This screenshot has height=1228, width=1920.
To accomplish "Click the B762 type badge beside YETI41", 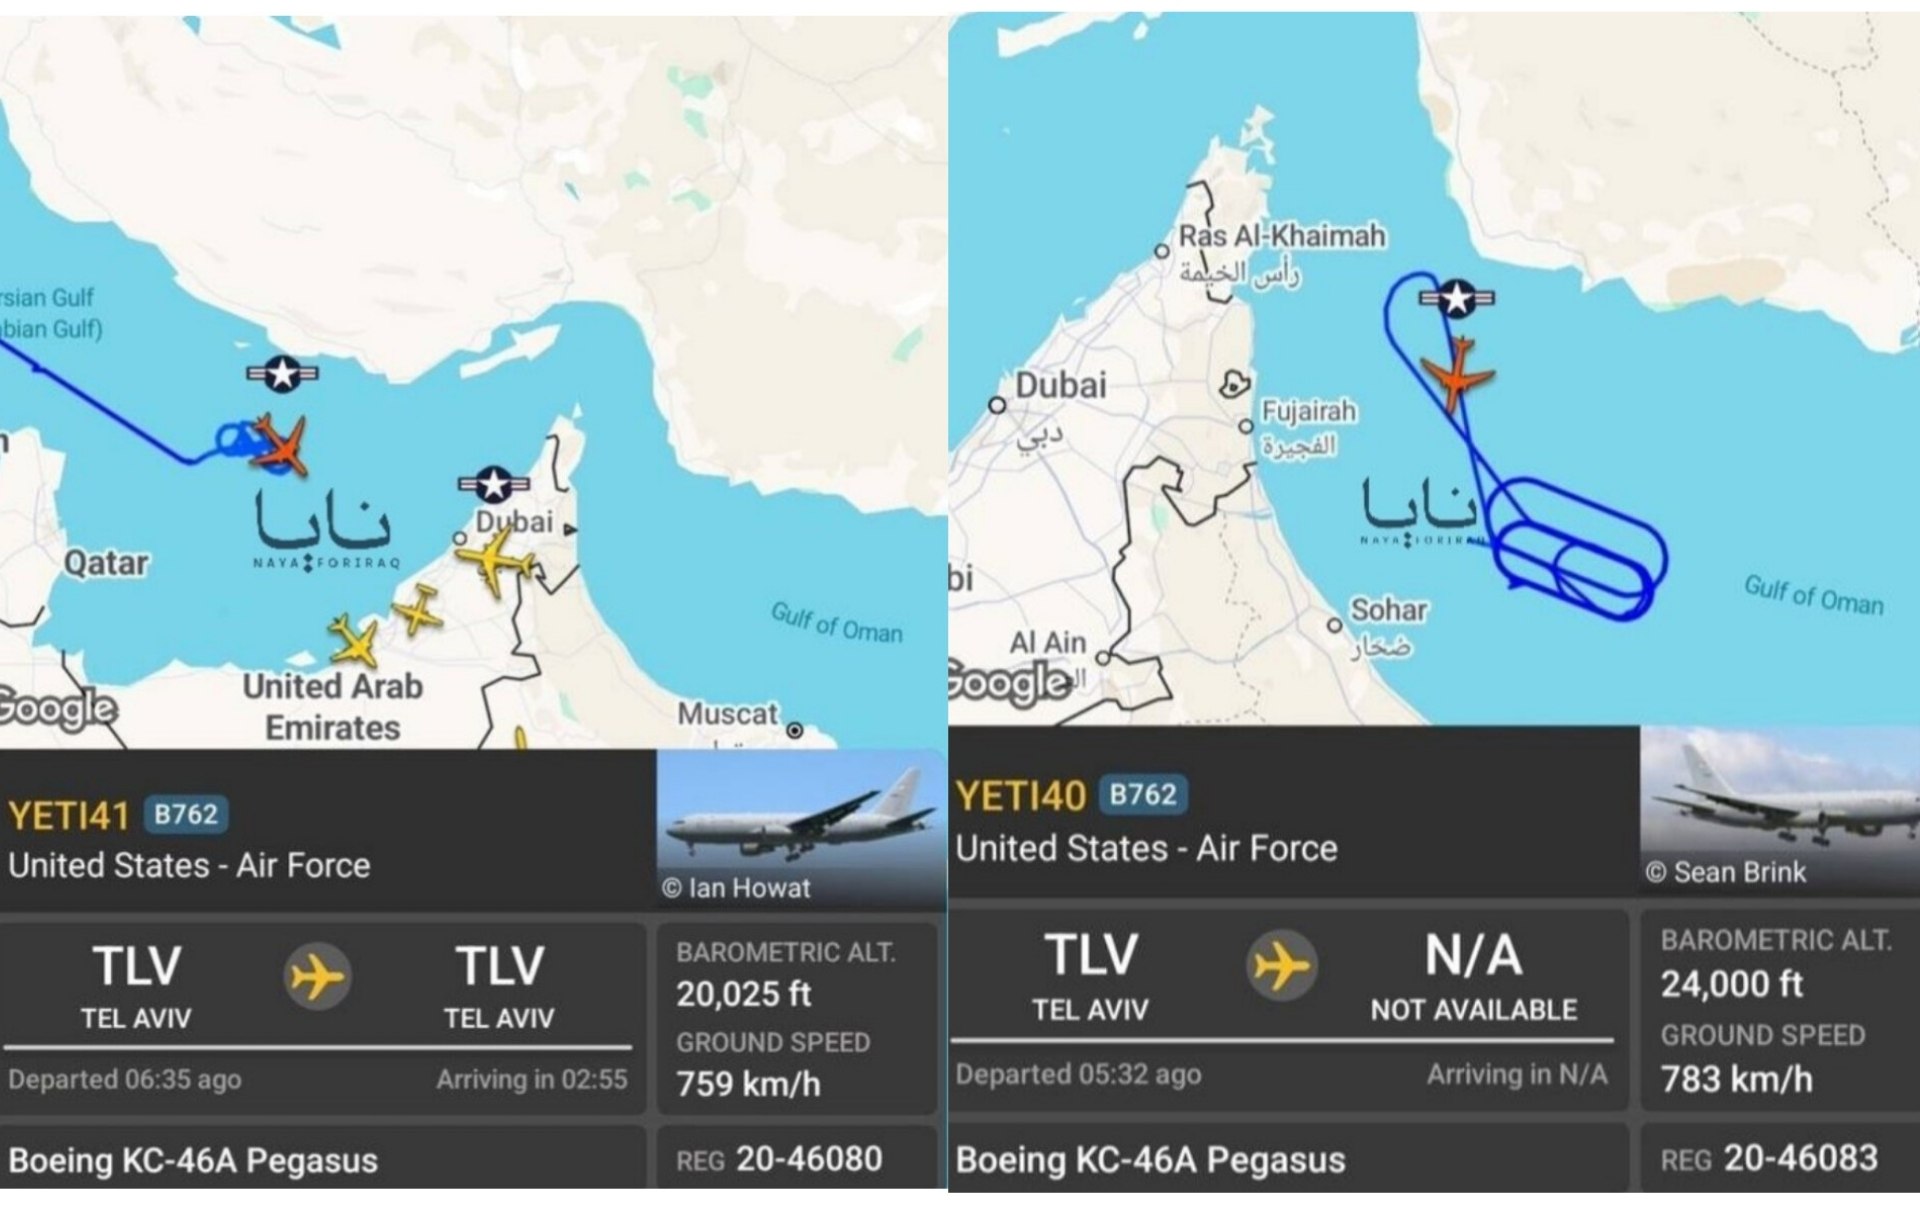I will 186,814.
